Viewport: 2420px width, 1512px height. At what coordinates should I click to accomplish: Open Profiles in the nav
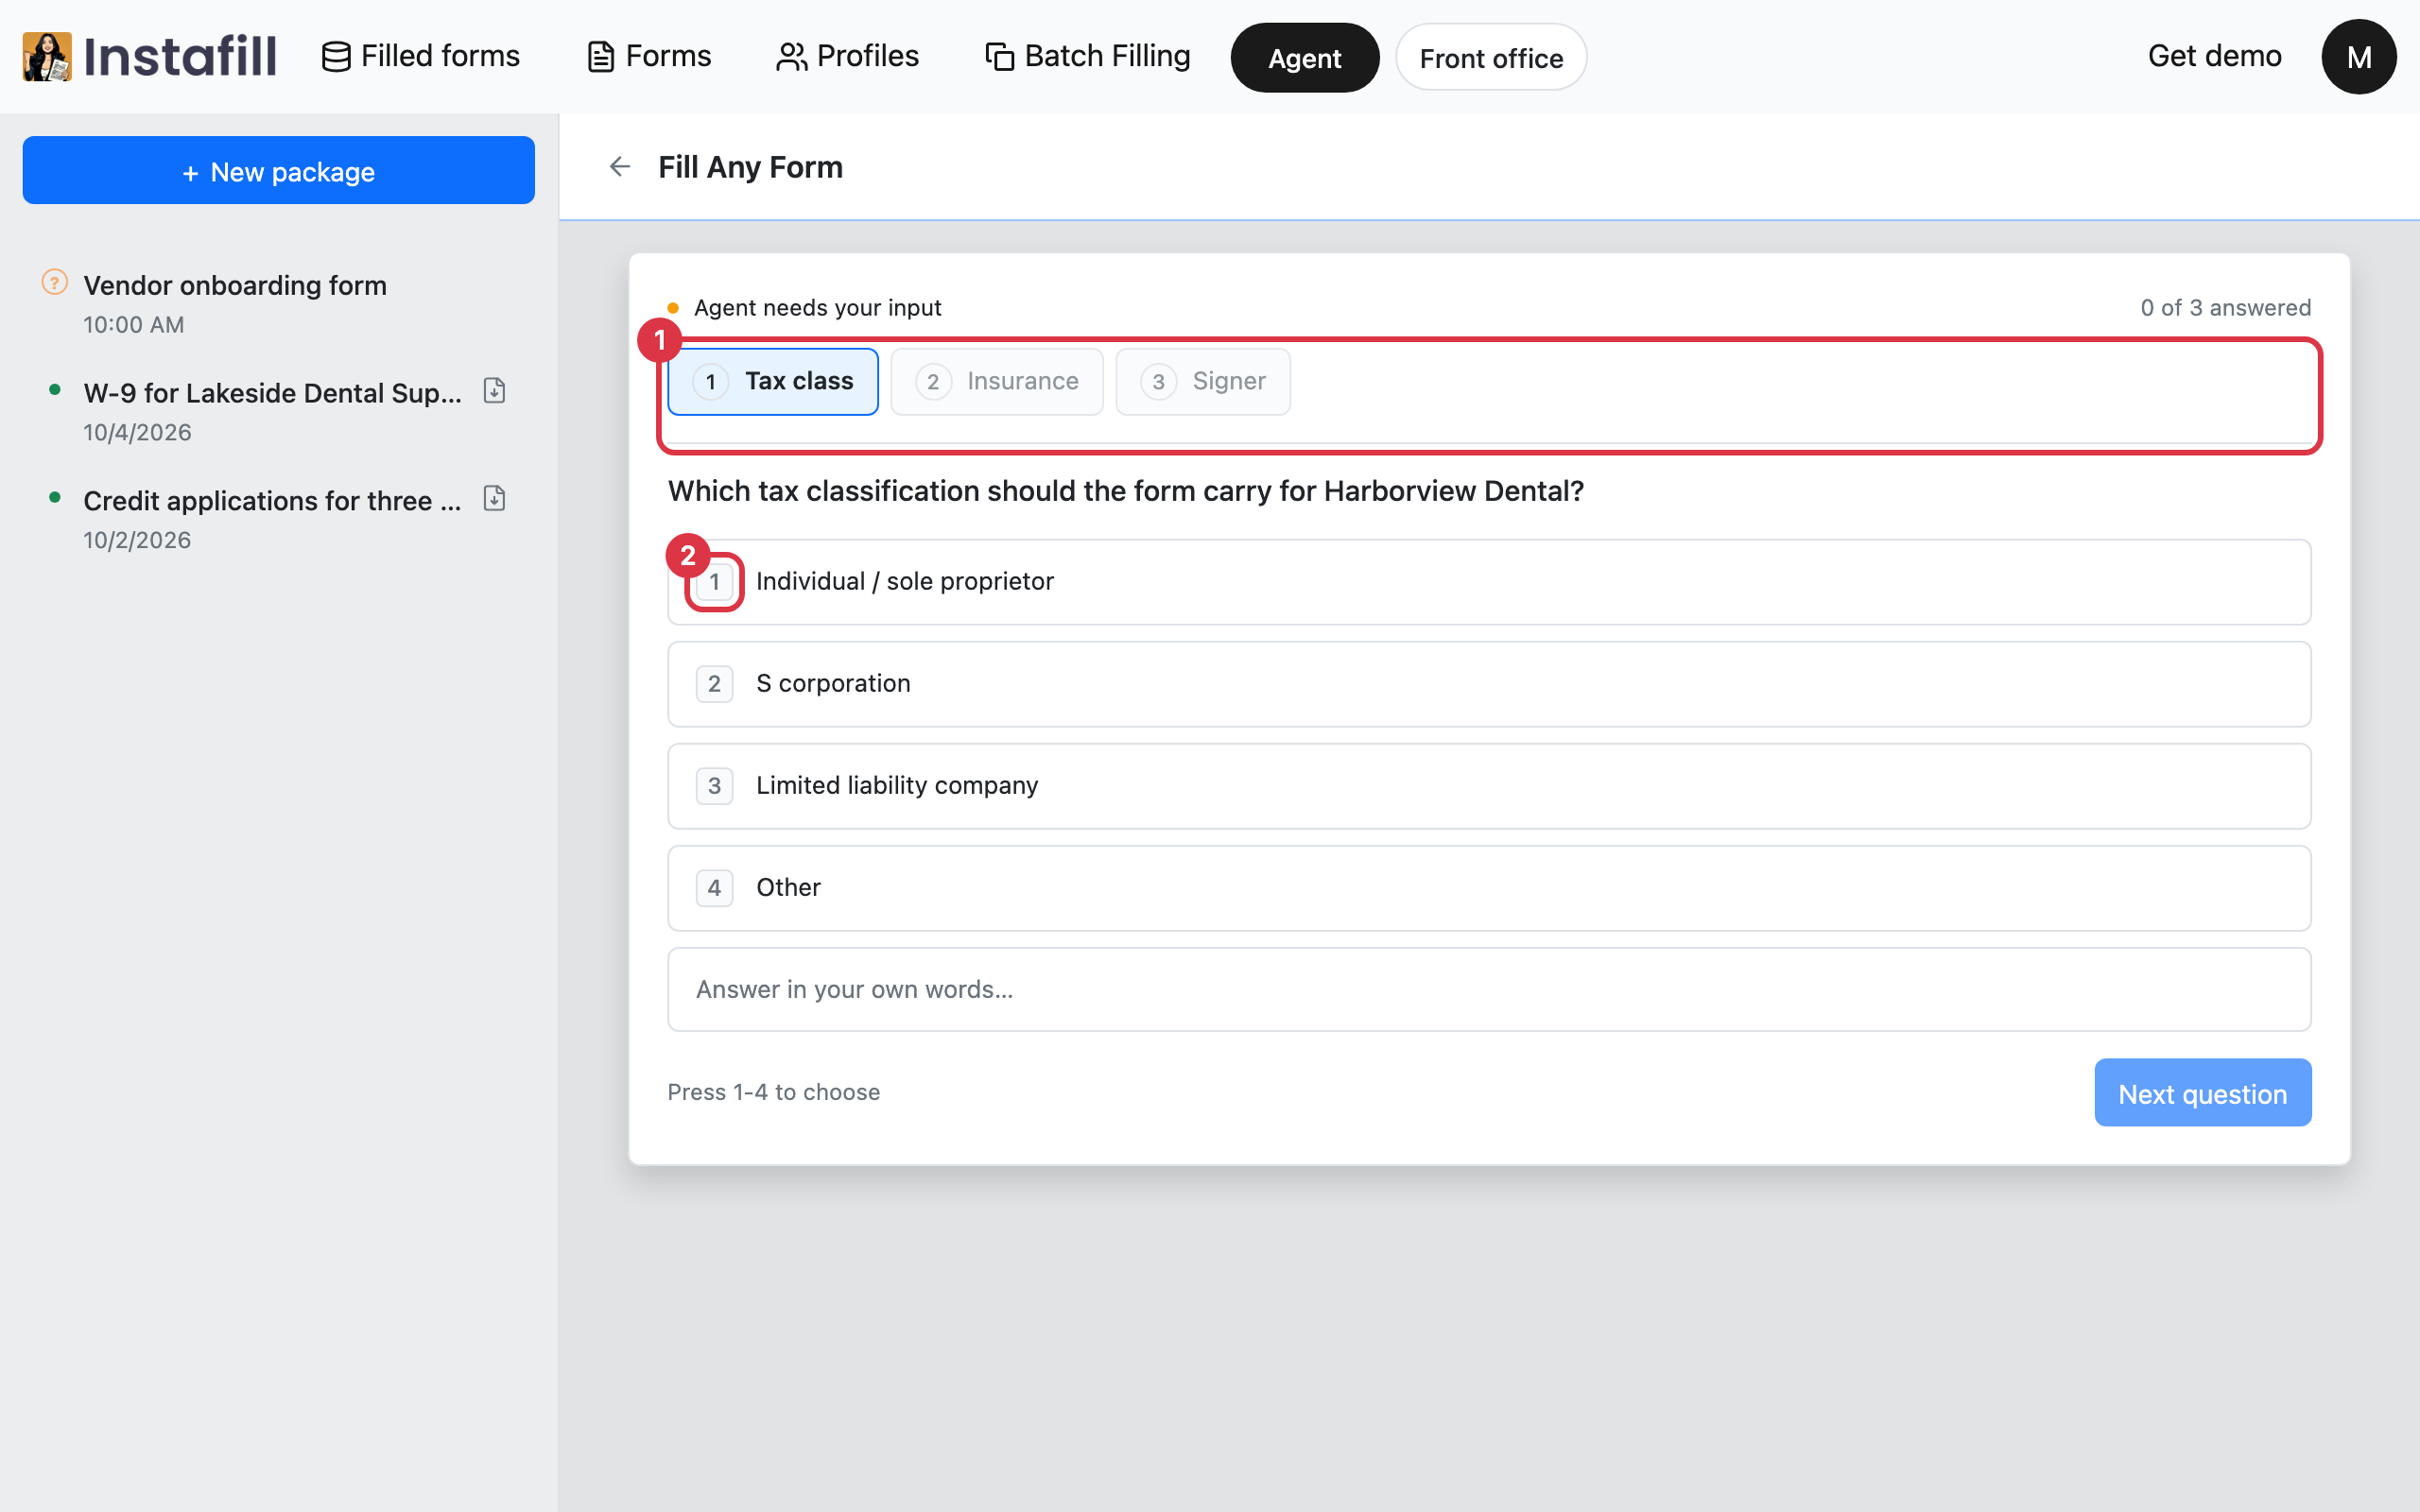click(847, 56)
